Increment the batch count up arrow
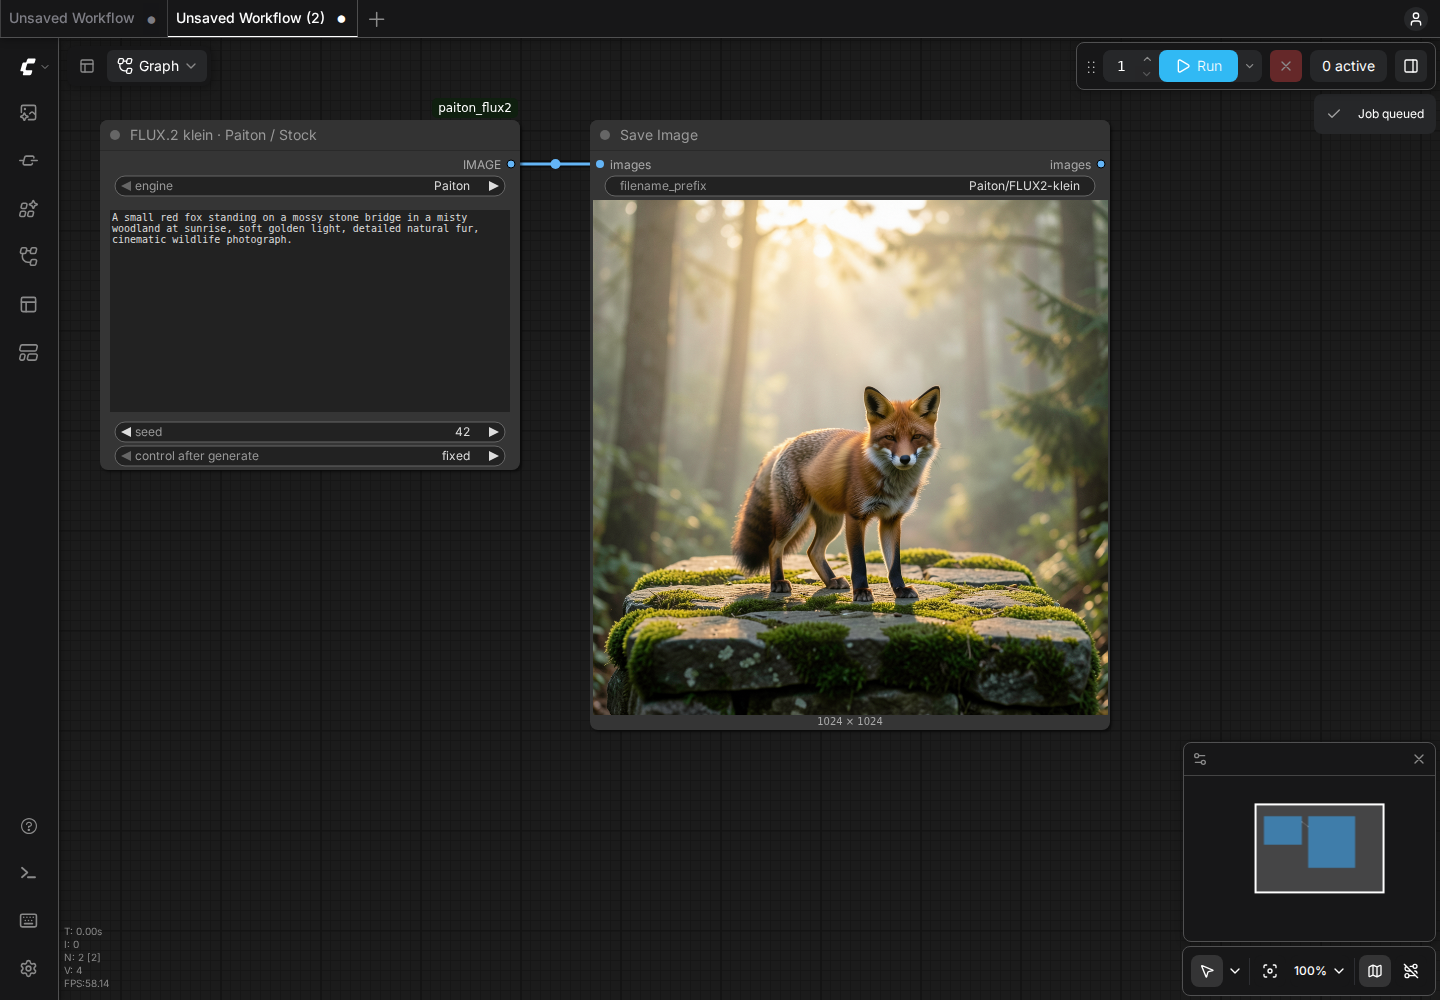The width and height of the screenshot is (1440, 1000). [1147, 59]
